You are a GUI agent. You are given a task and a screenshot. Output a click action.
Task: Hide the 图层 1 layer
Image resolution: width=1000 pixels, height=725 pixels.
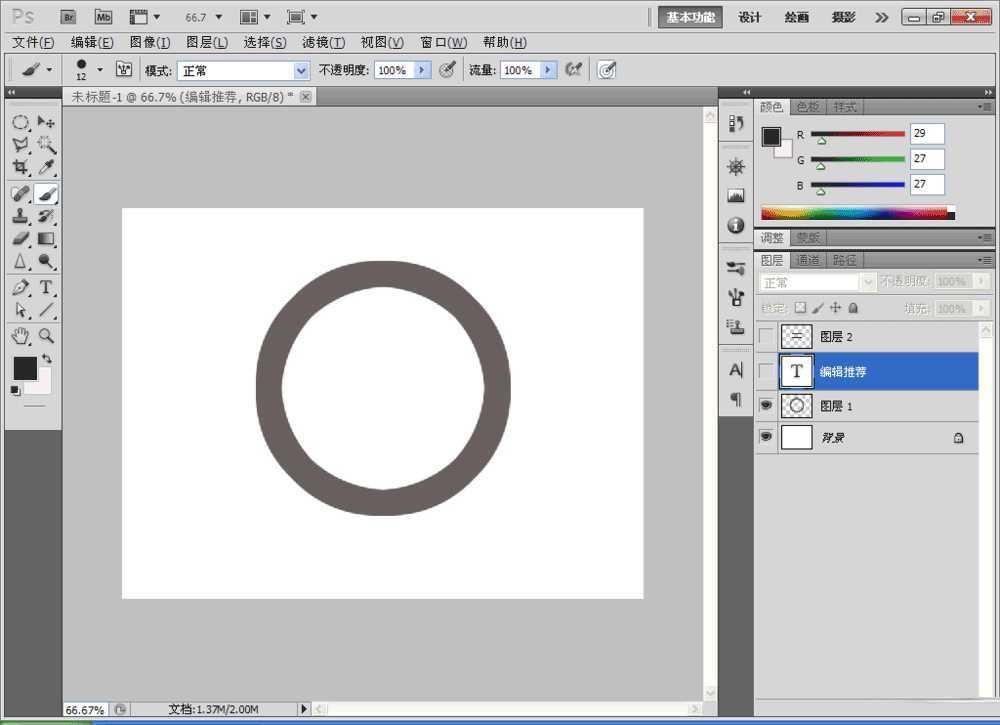(x=766, y=406)
